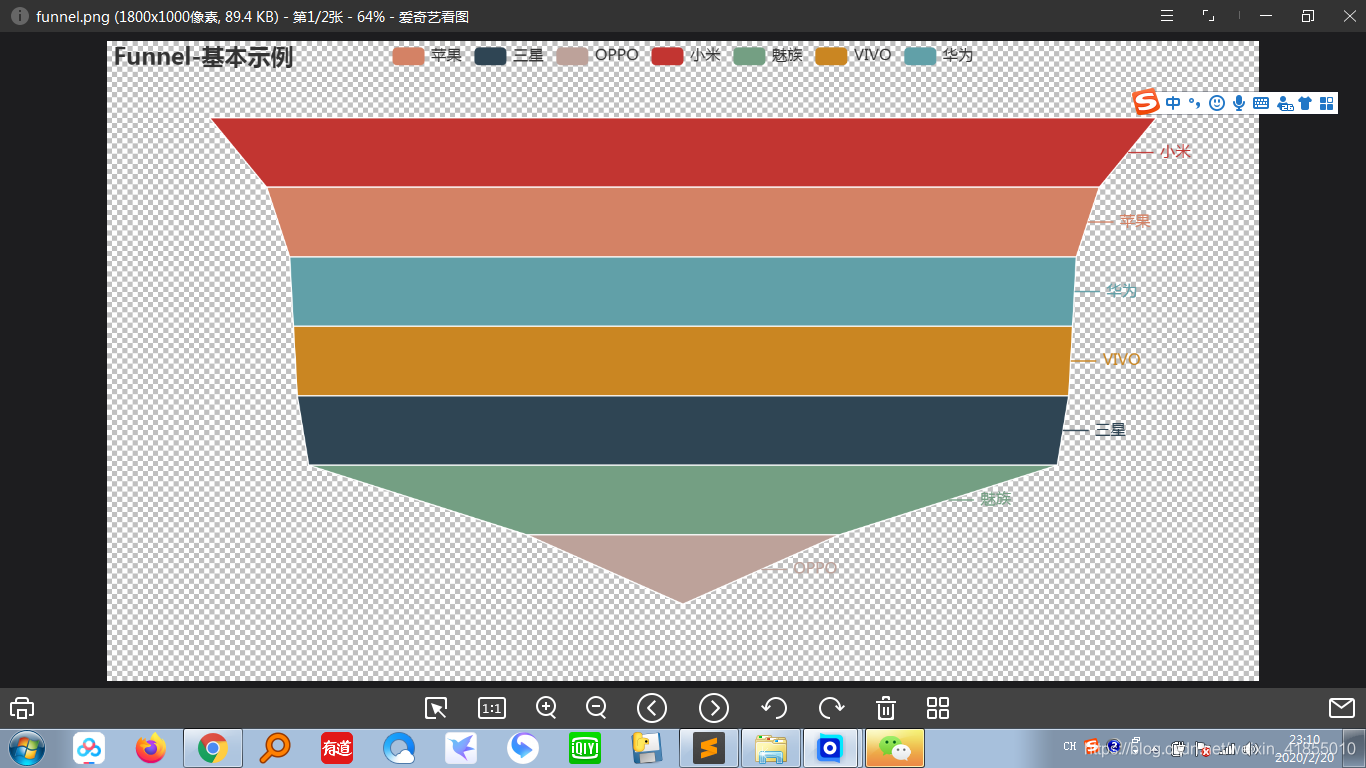The image size is (1366, 768).
Task: Open File Explorer in taskbar
Action: [x=771, y=747]
